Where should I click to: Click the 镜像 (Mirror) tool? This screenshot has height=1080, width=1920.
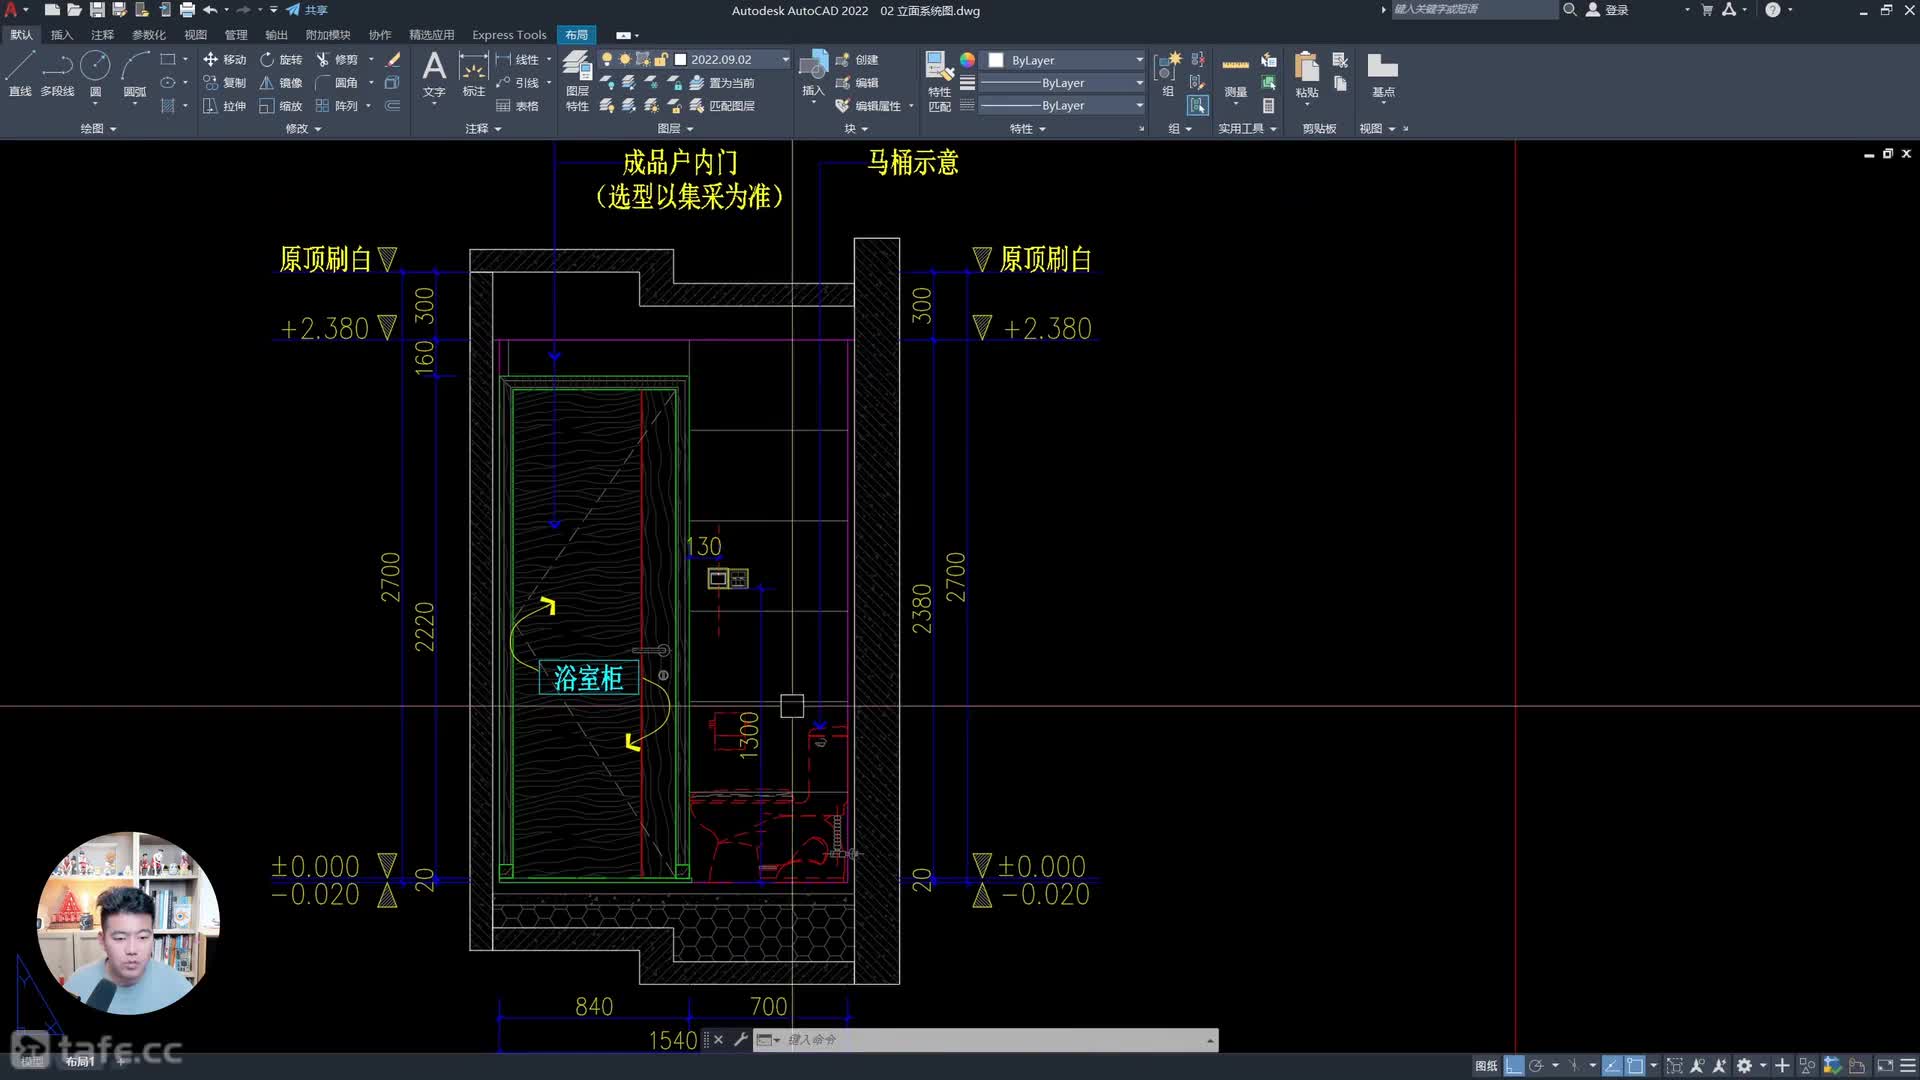pyautogui.click(x=281, y=83)
